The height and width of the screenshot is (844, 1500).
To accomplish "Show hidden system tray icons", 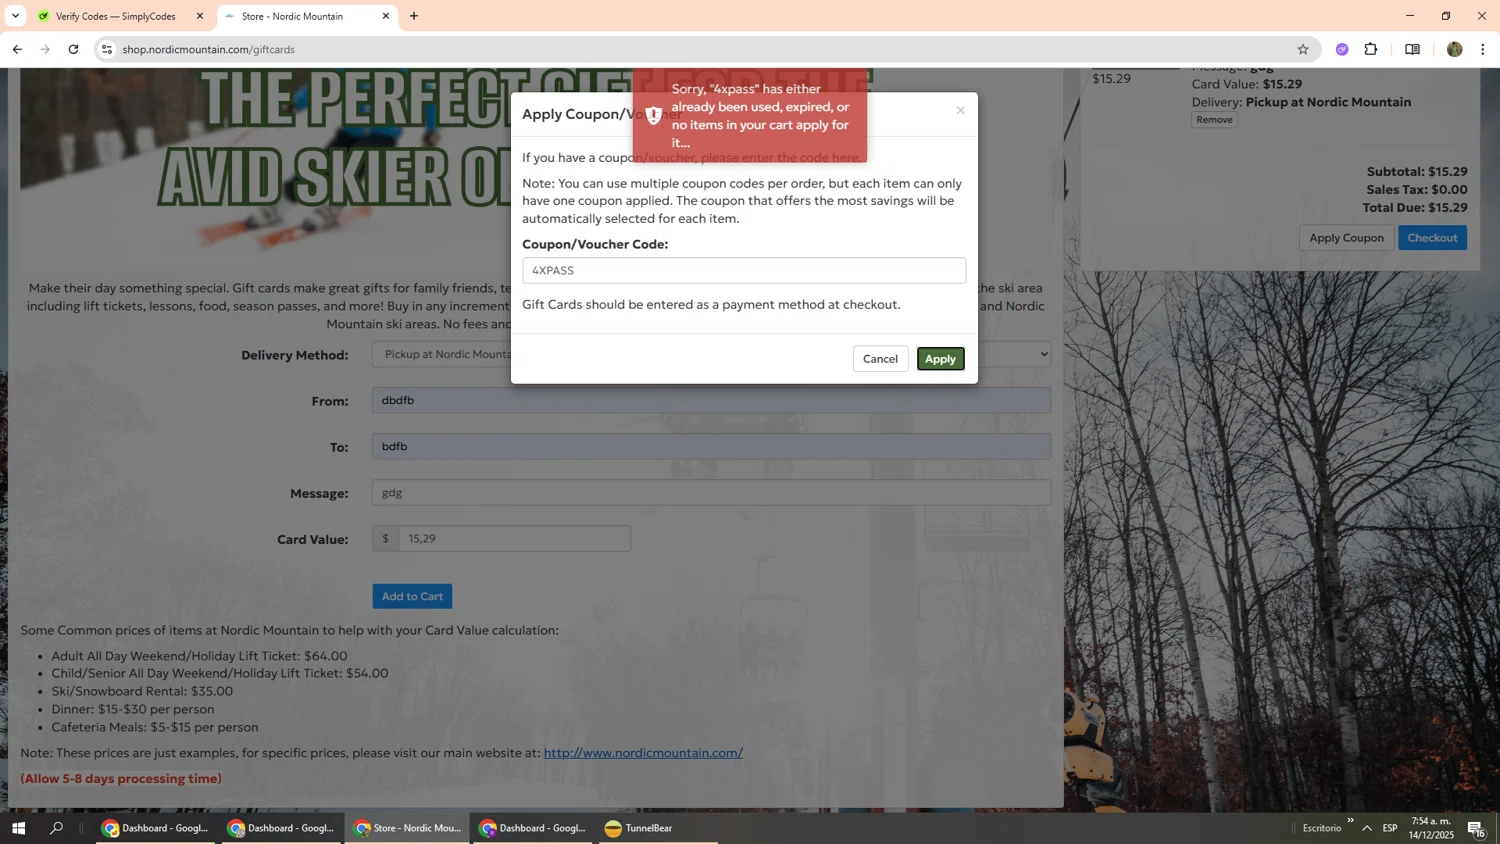I will [1367, 828].
